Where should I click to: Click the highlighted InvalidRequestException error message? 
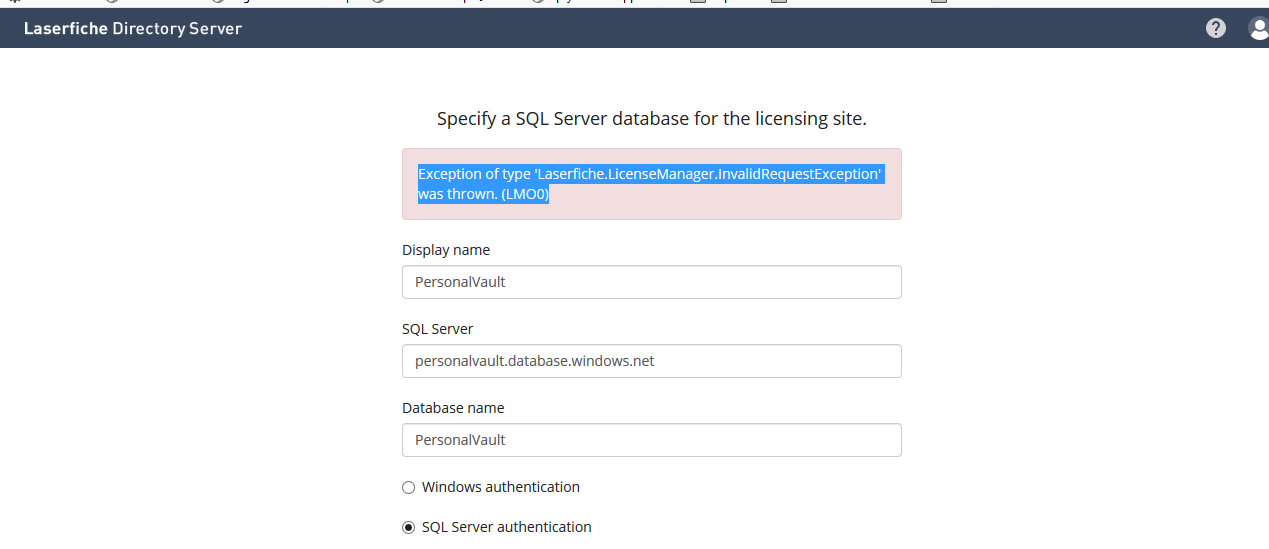[x=650, y=184]
